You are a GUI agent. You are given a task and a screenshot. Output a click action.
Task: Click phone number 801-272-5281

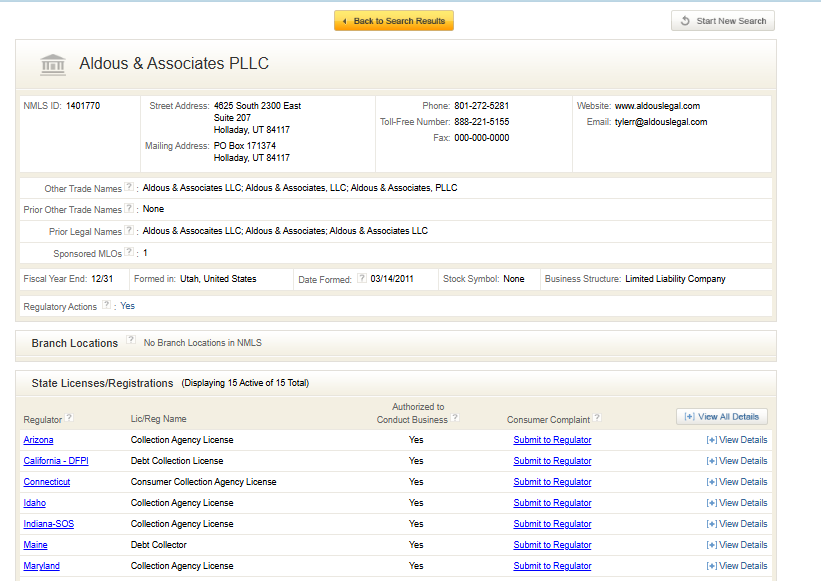point(482,106)
